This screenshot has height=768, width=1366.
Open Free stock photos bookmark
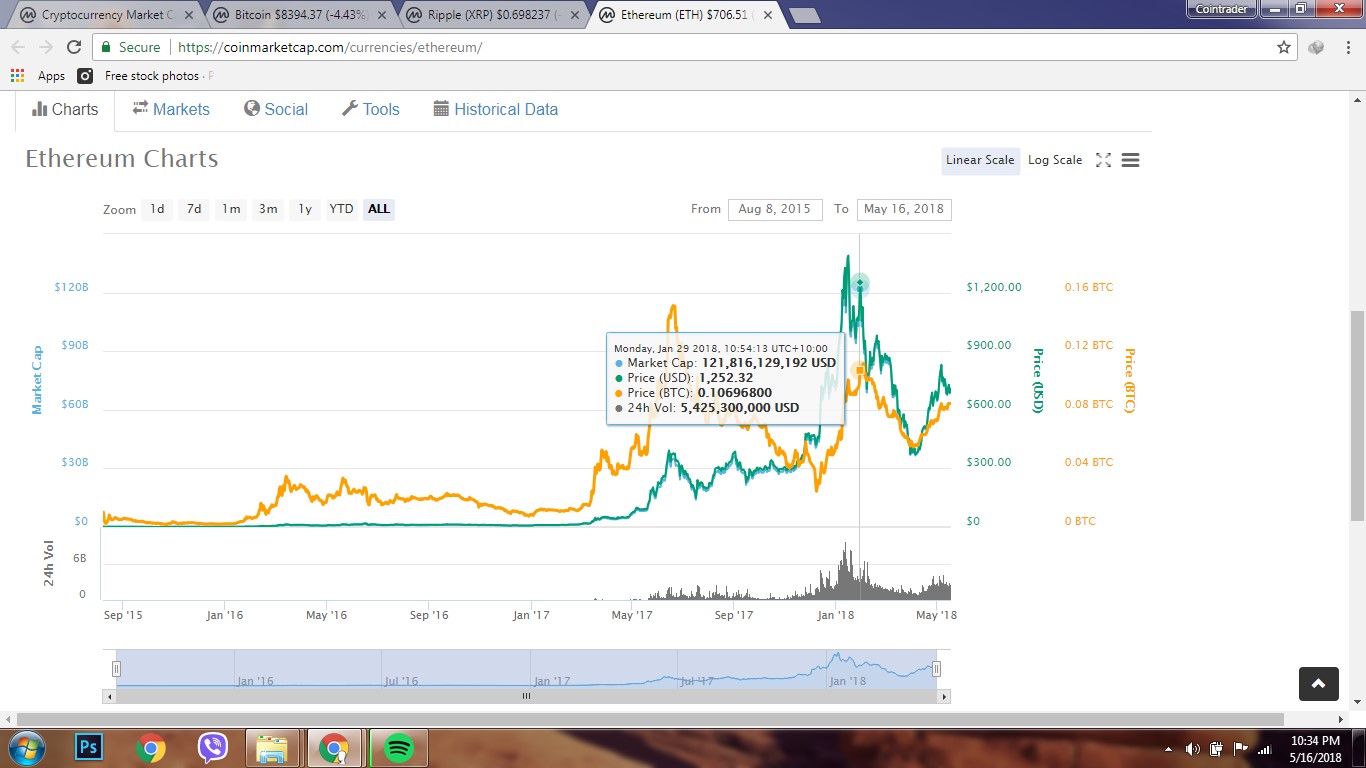[145, 76]
